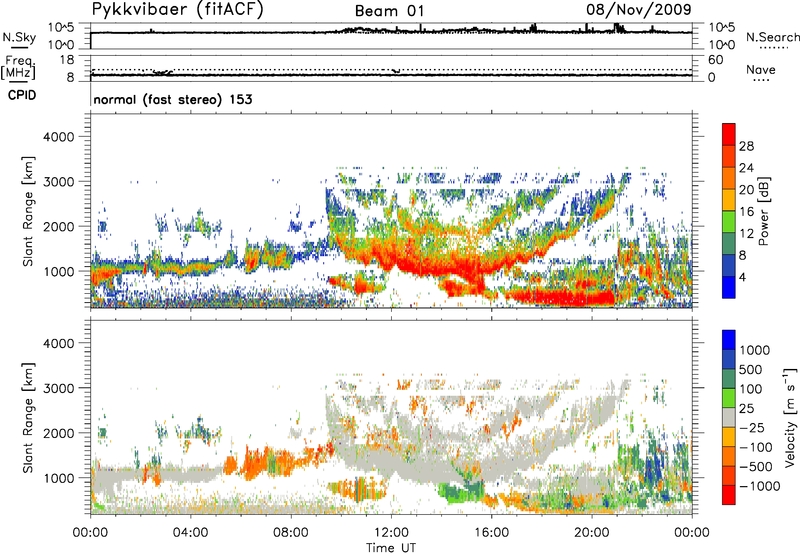Click the 08/Nov/2009 date label
Viewport: 800px width, 554px height.
click(639, 9)
